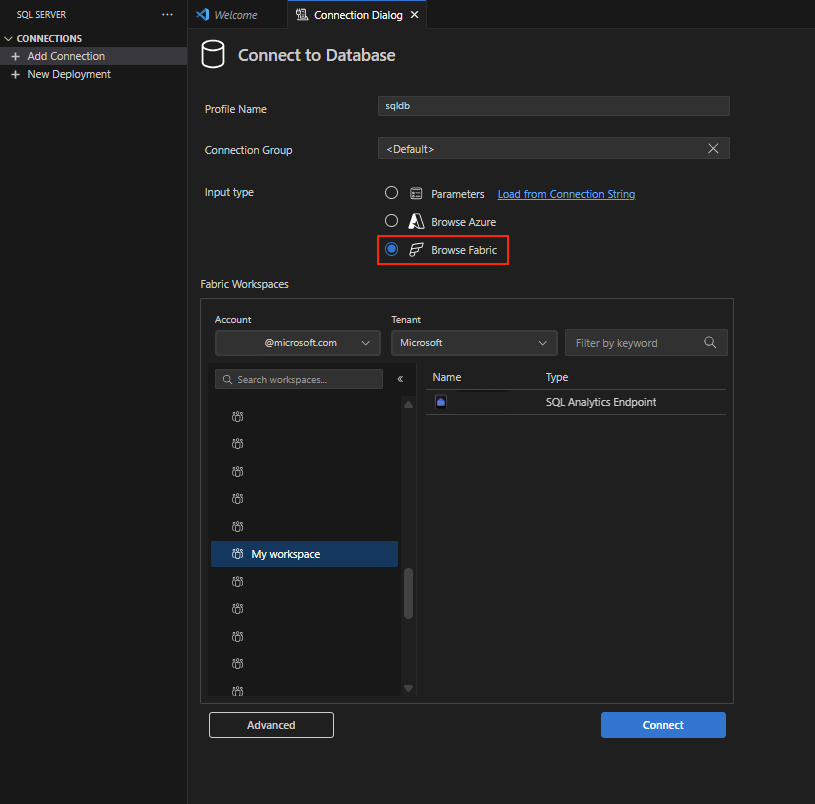
Task: Focus the Search workspaces input field
Action: pos(299,379)
